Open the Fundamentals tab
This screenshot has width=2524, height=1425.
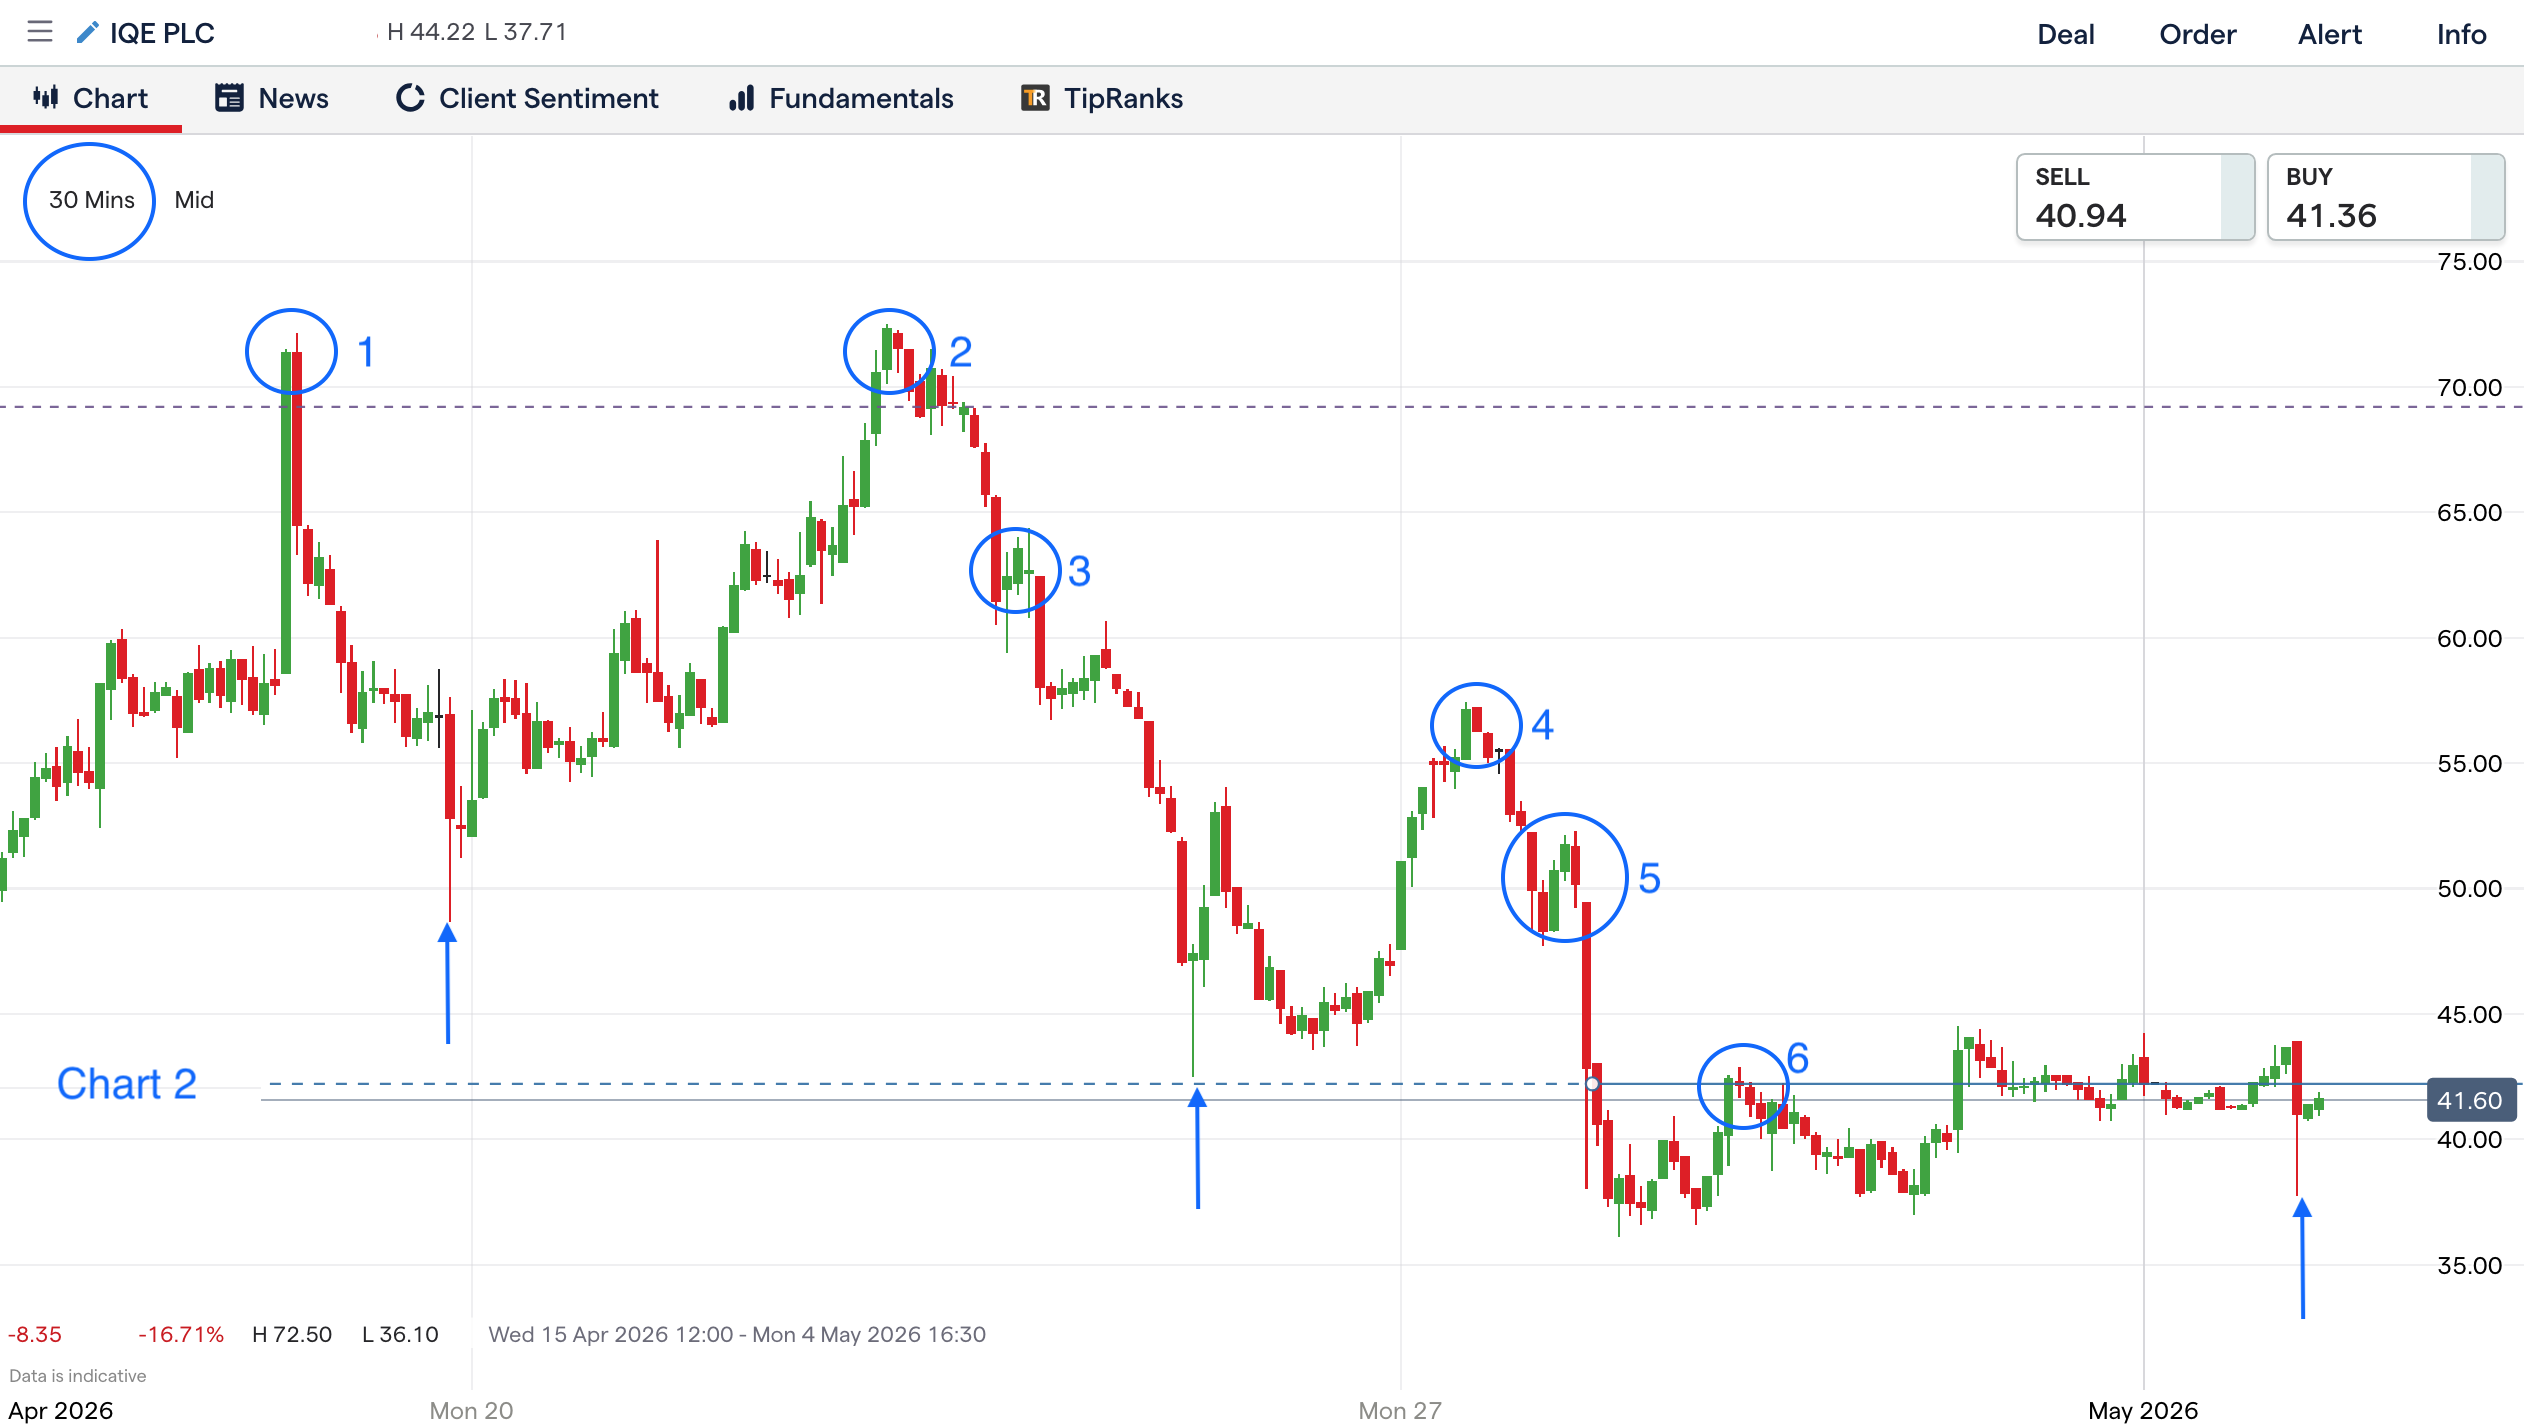coord(841,98)
